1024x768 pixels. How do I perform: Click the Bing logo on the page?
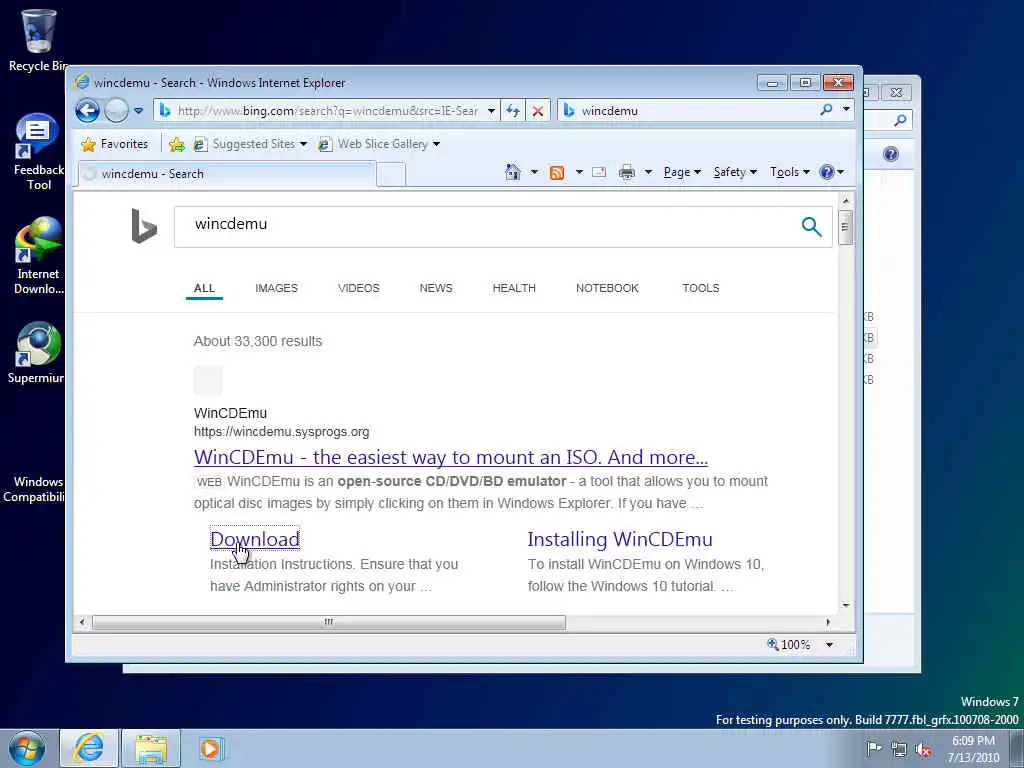coord(144,226)
